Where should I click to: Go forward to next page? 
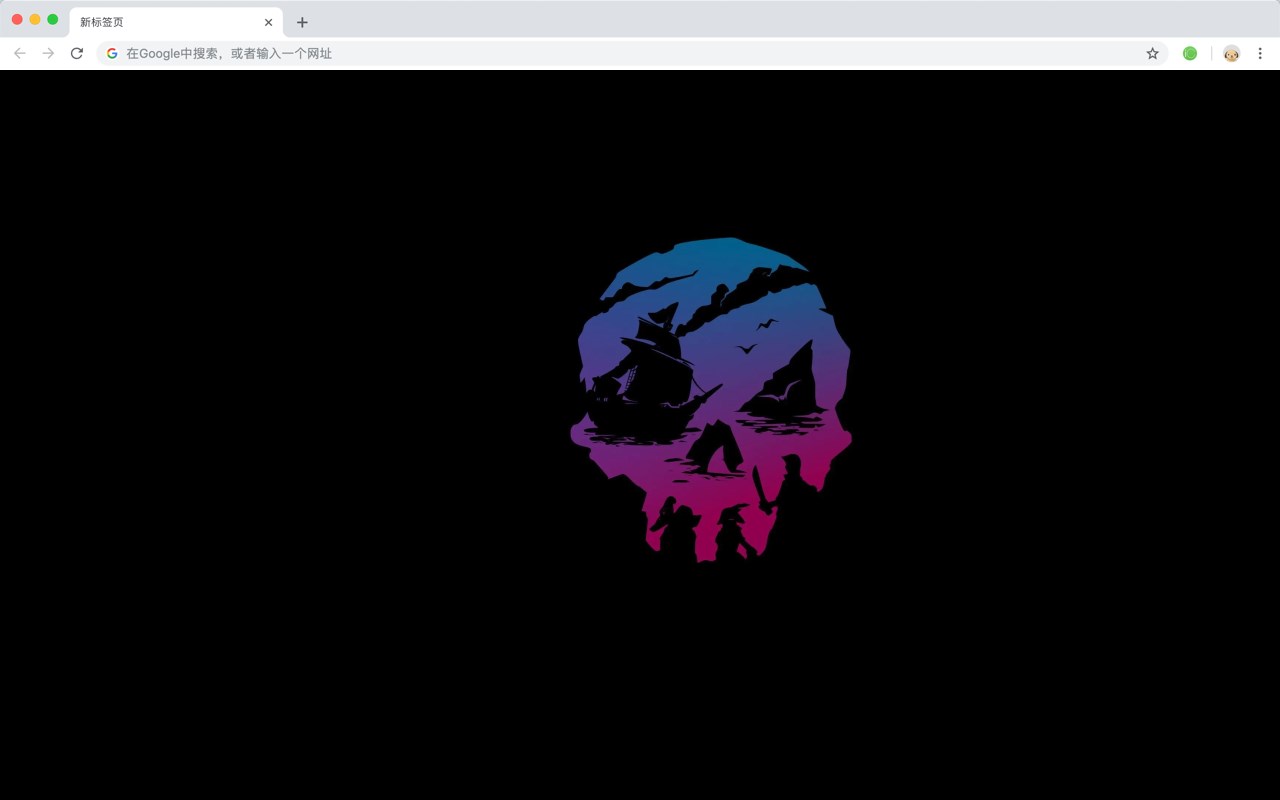pos(48,53)
